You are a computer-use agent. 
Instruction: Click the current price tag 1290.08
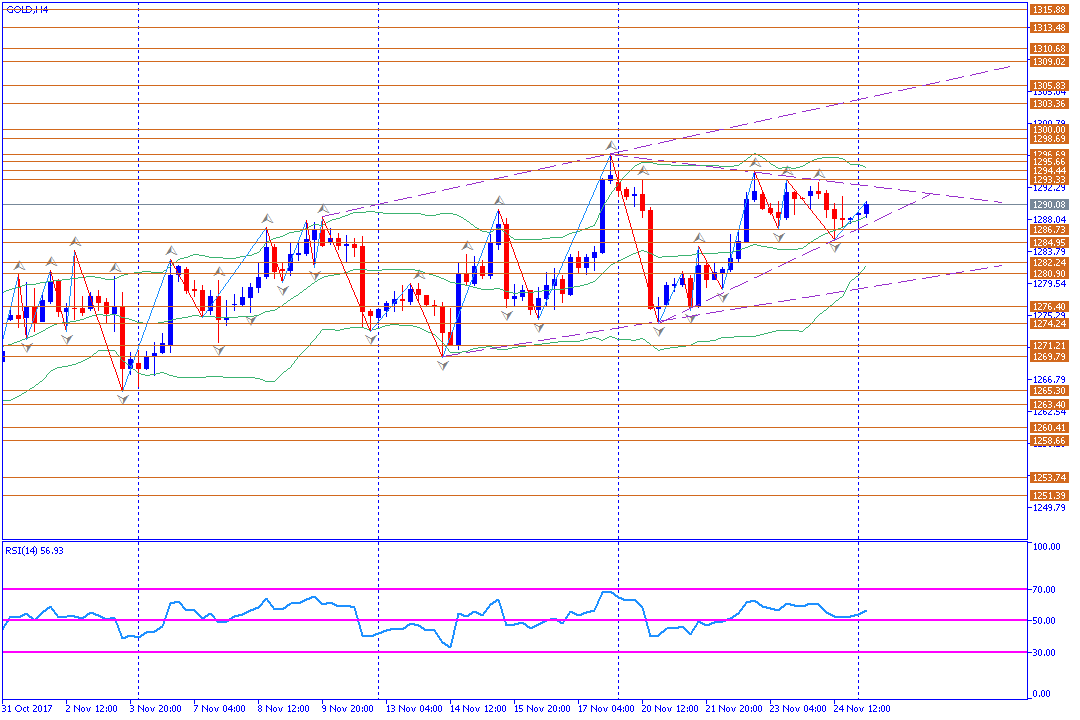[x=1049, y=205]
